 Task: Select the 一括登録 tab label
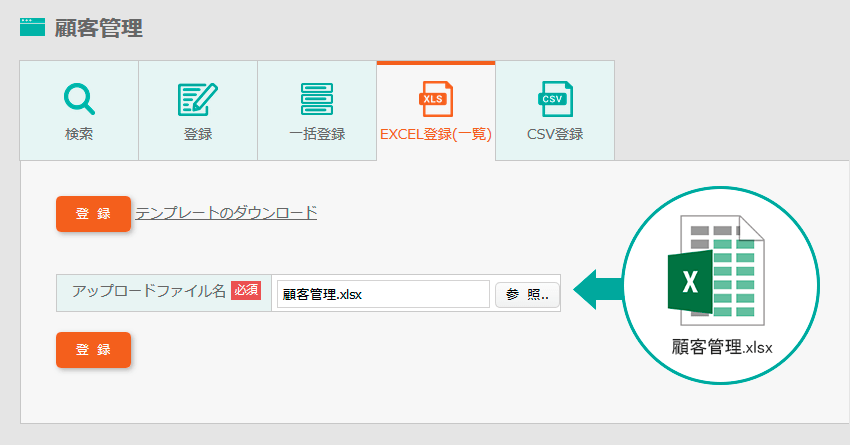tap(317, 134)
